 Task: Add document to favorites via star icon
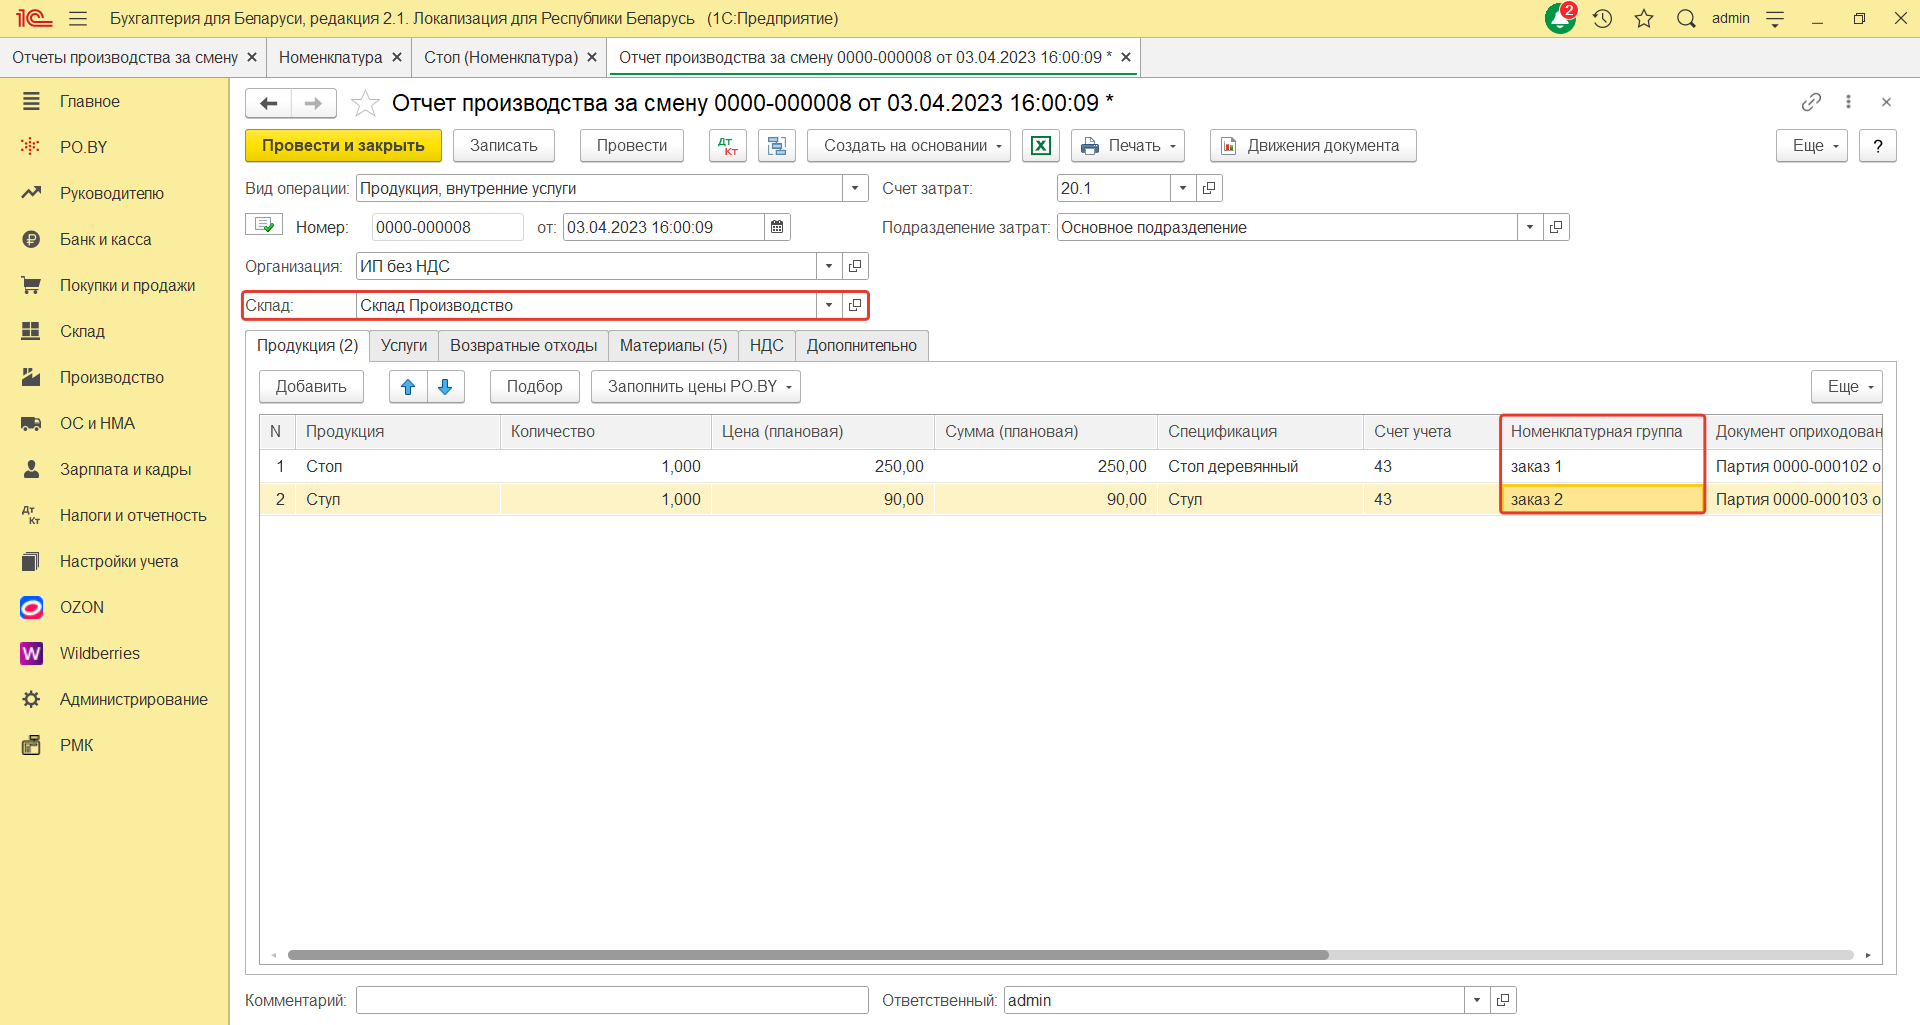point(365,103)
